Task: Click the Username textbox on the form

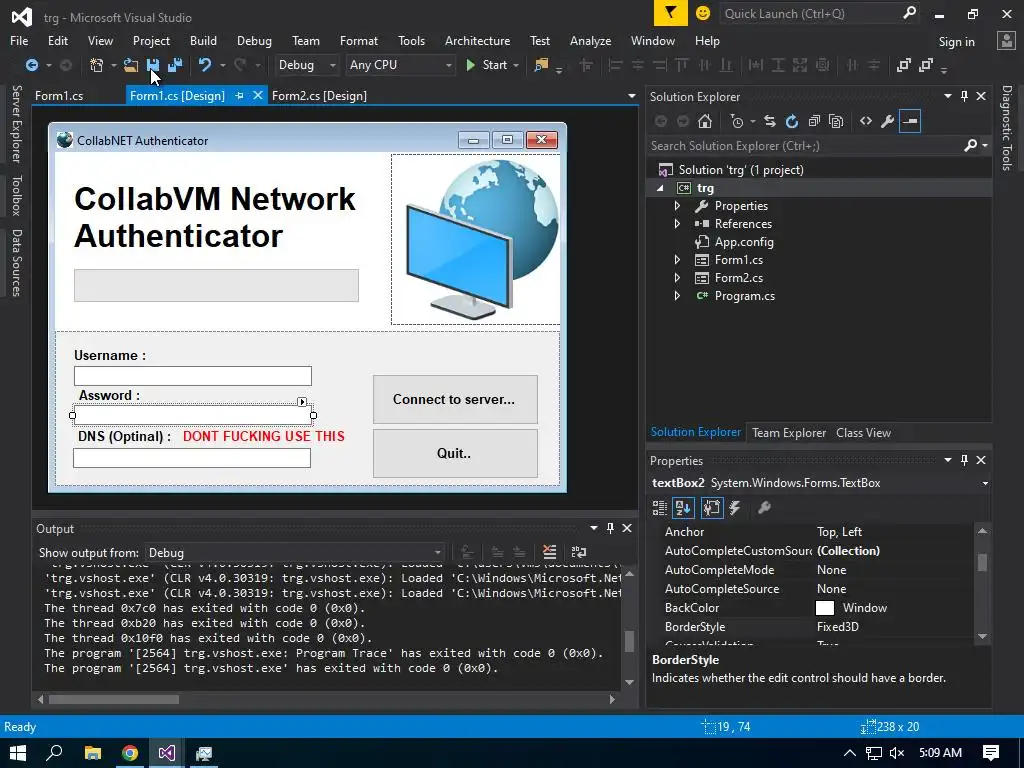Action: pyautogui.click(x=193, y=376)
